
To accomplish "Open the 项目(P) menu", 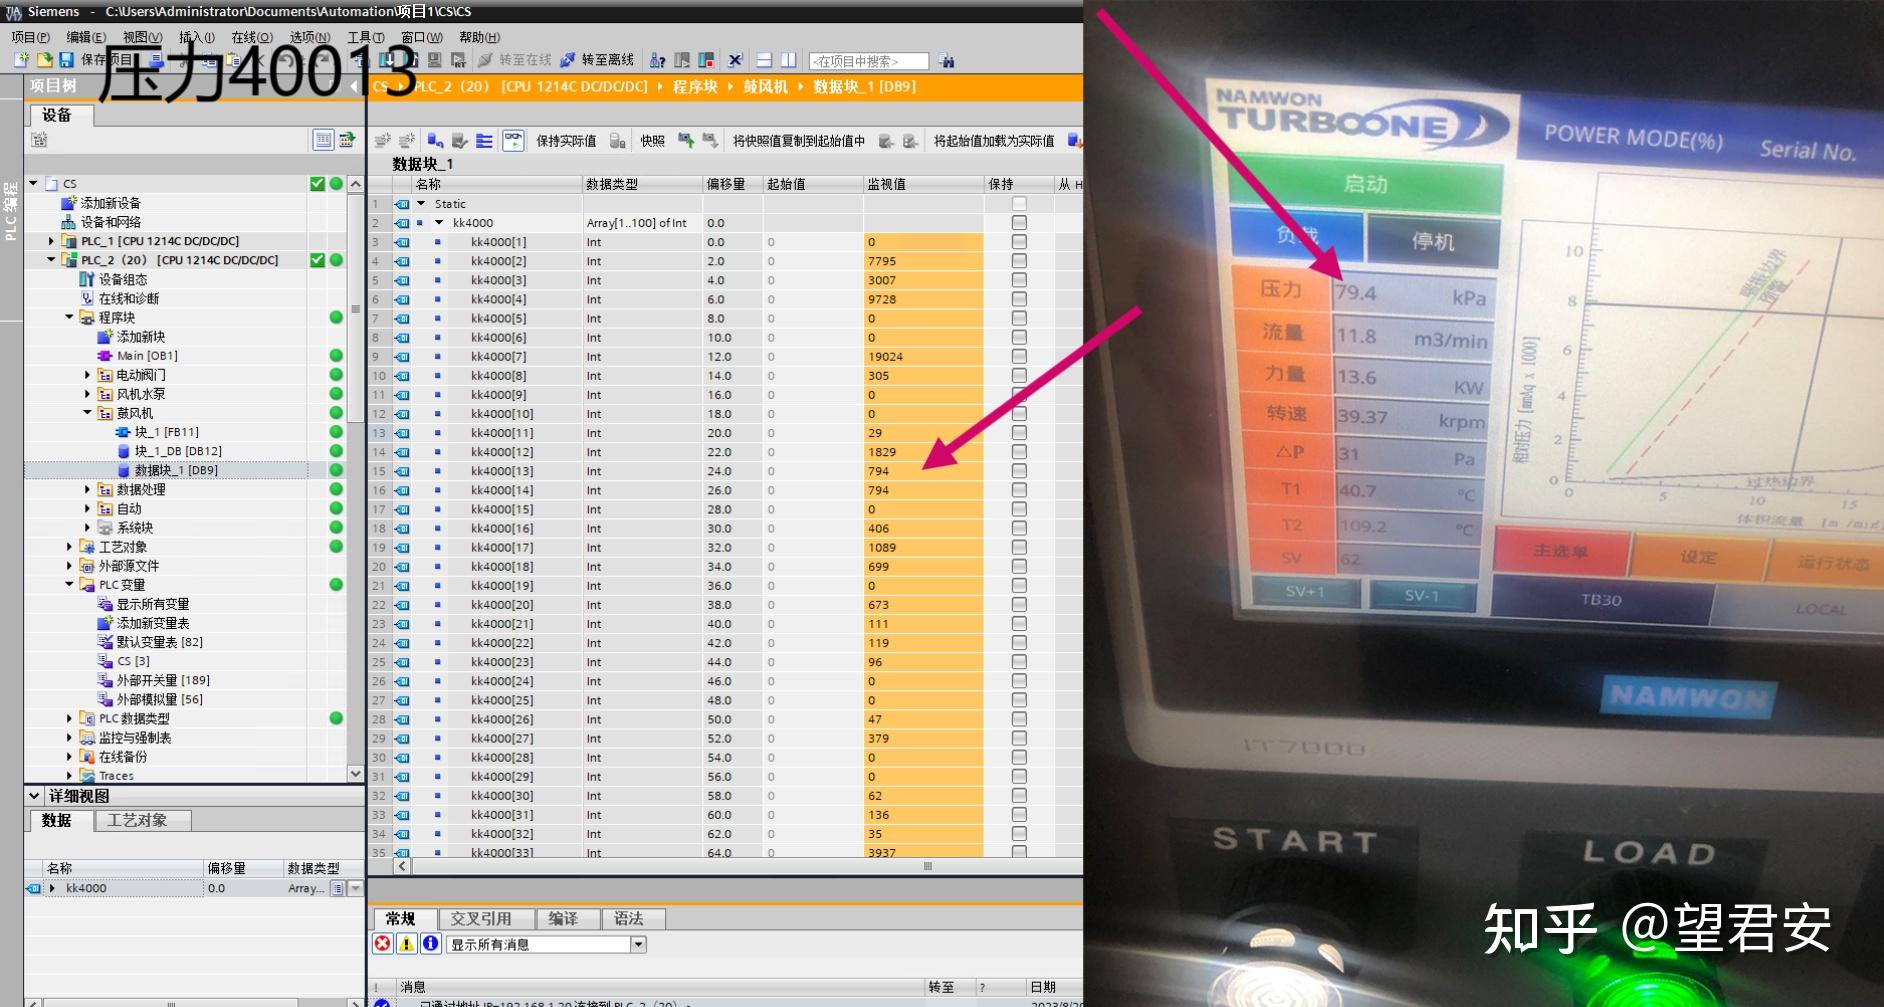I will tap(31, 37).
